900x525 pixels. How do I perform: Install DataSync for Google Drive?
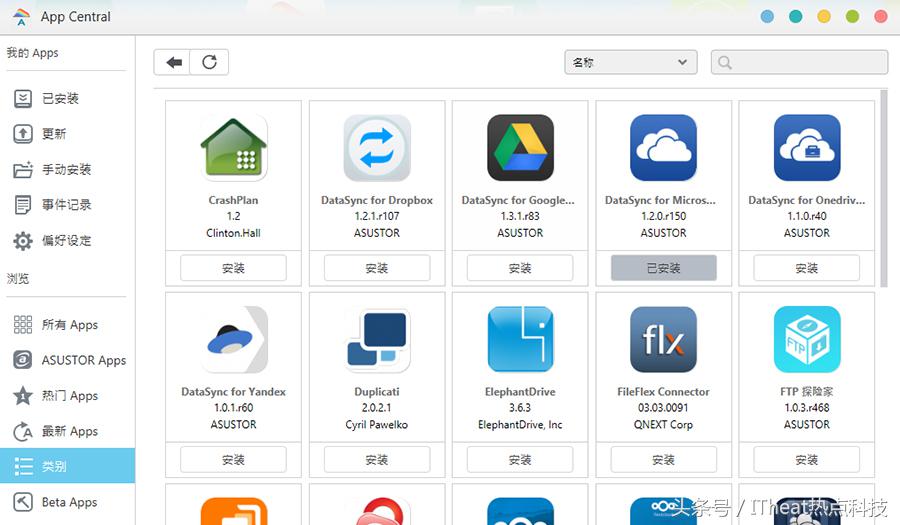click(x=520, y=268)
